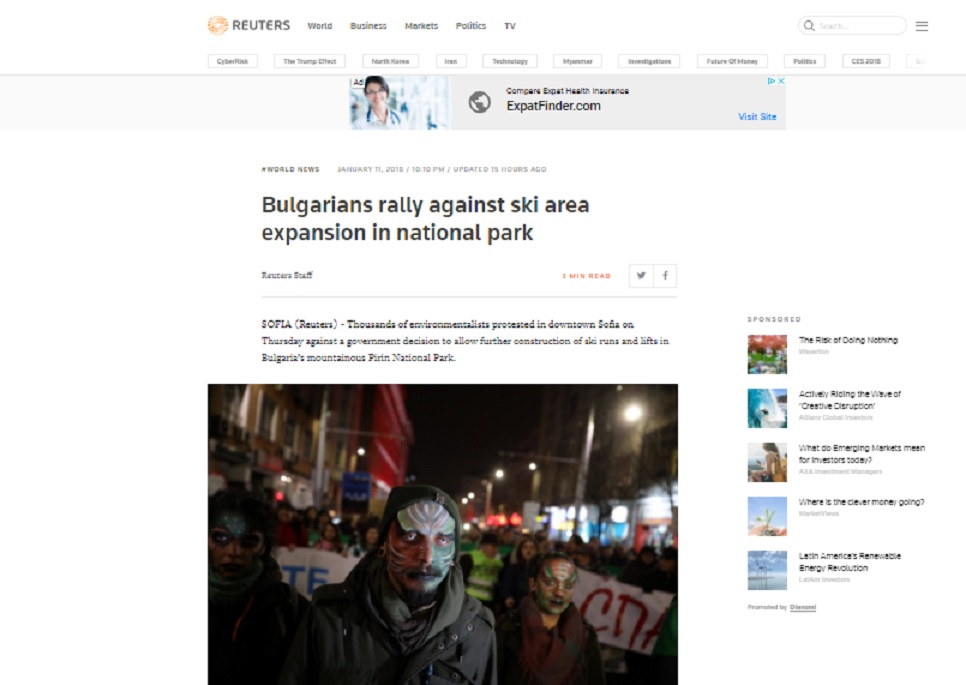Open 'Actively Riding the Wave' sponsored link

[x=850, y=400]
